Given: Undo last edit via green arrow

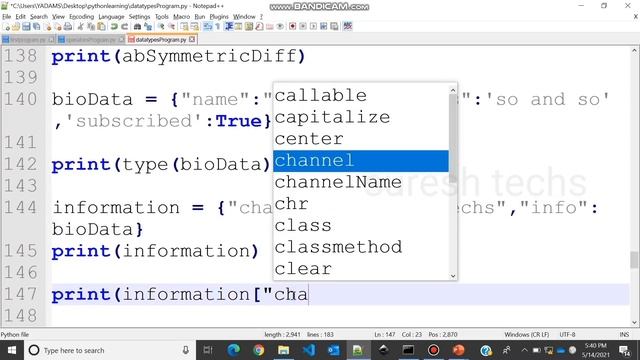Looking at the screenshot, I should click(x=114, y=27).
